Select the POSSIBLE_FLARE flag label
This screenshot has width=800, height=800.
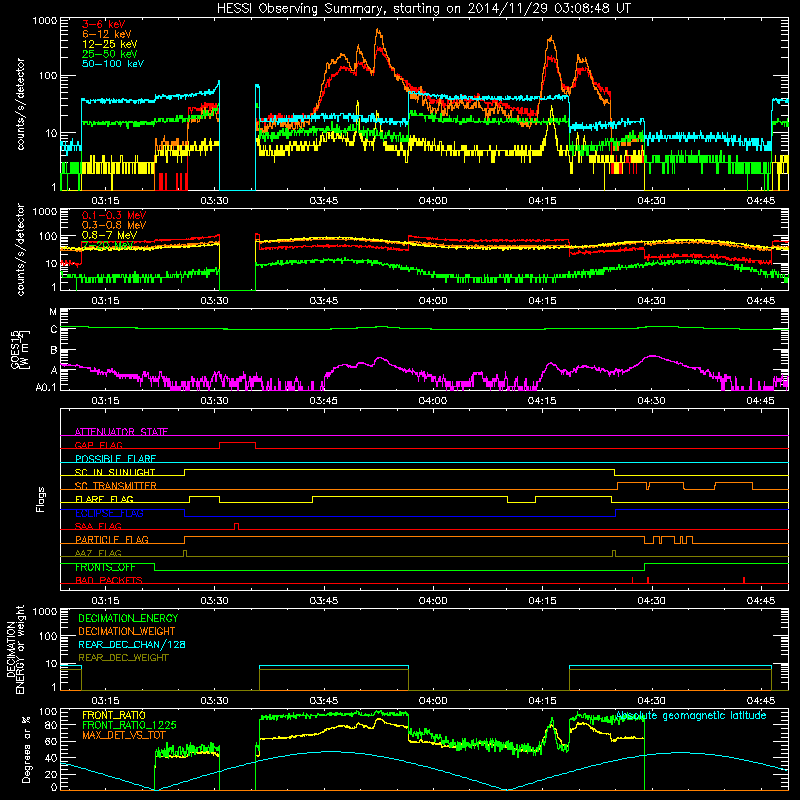(115, 459)
